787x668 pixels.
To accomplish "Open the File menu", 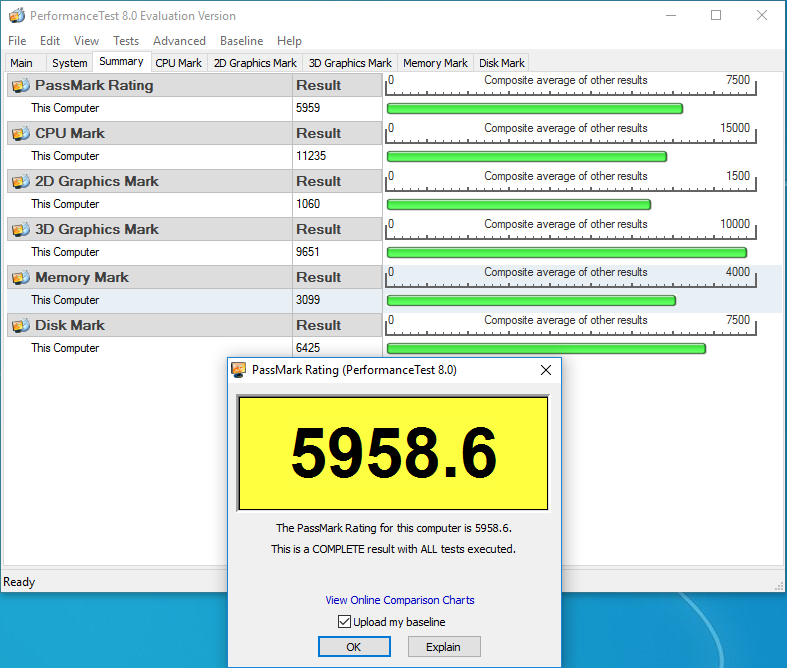I will (17, 41).
